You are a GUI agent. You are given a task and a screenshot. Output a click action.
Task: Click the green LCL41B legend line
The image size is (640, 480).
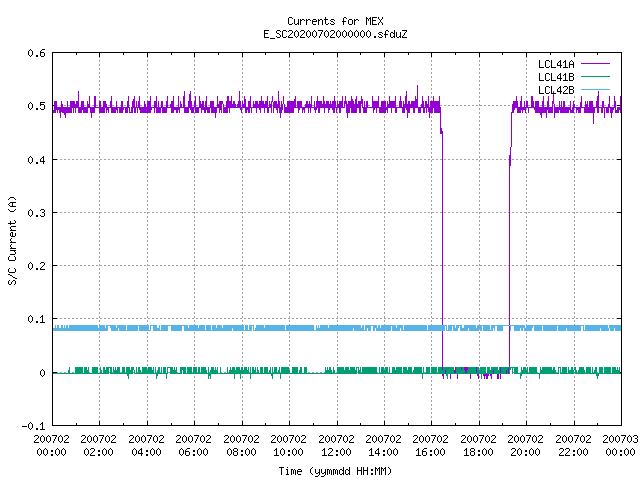click(x=595, y=76)
